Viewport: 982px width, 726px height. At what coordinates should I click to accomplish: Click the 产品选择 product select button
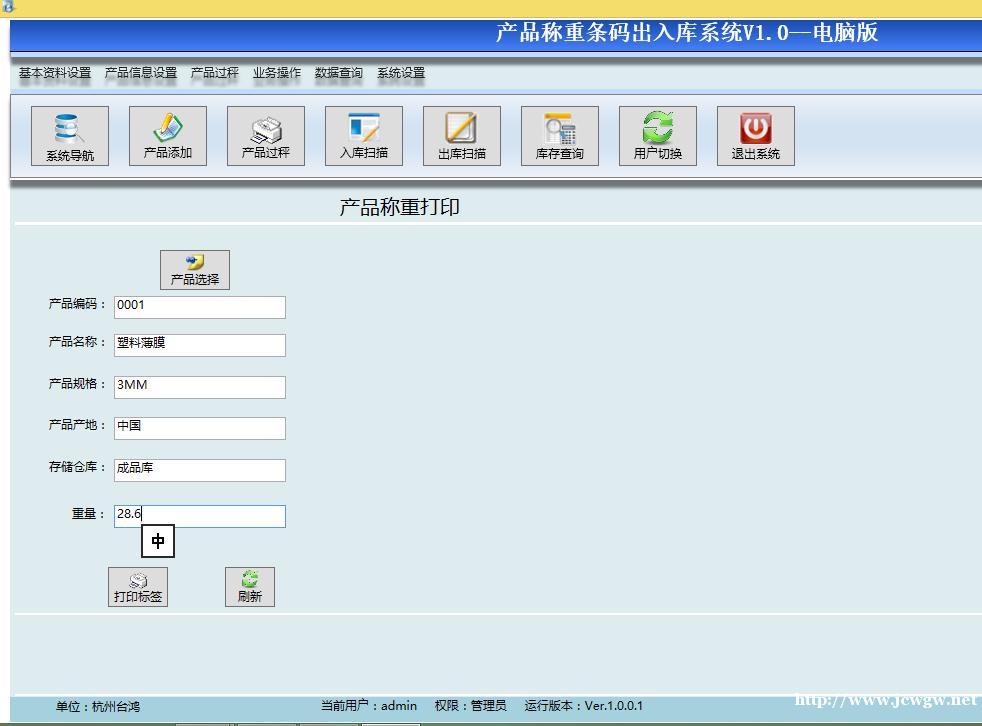coord(195,270)
